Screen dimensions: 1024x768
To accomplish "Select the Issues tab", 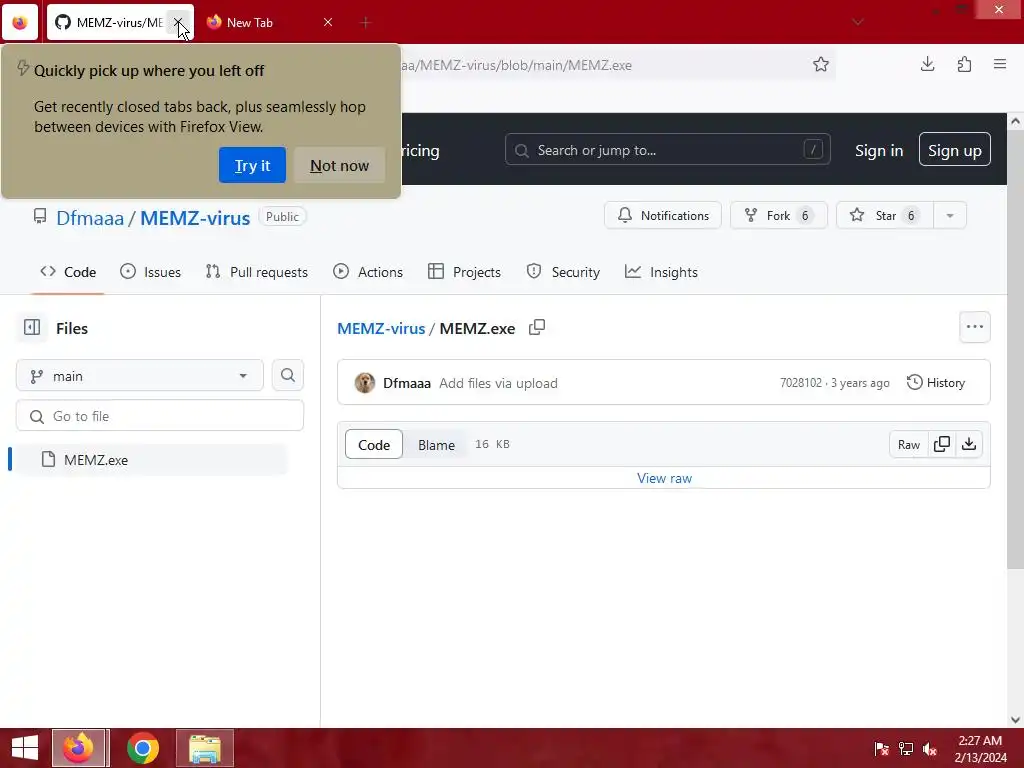I will 150,272.
